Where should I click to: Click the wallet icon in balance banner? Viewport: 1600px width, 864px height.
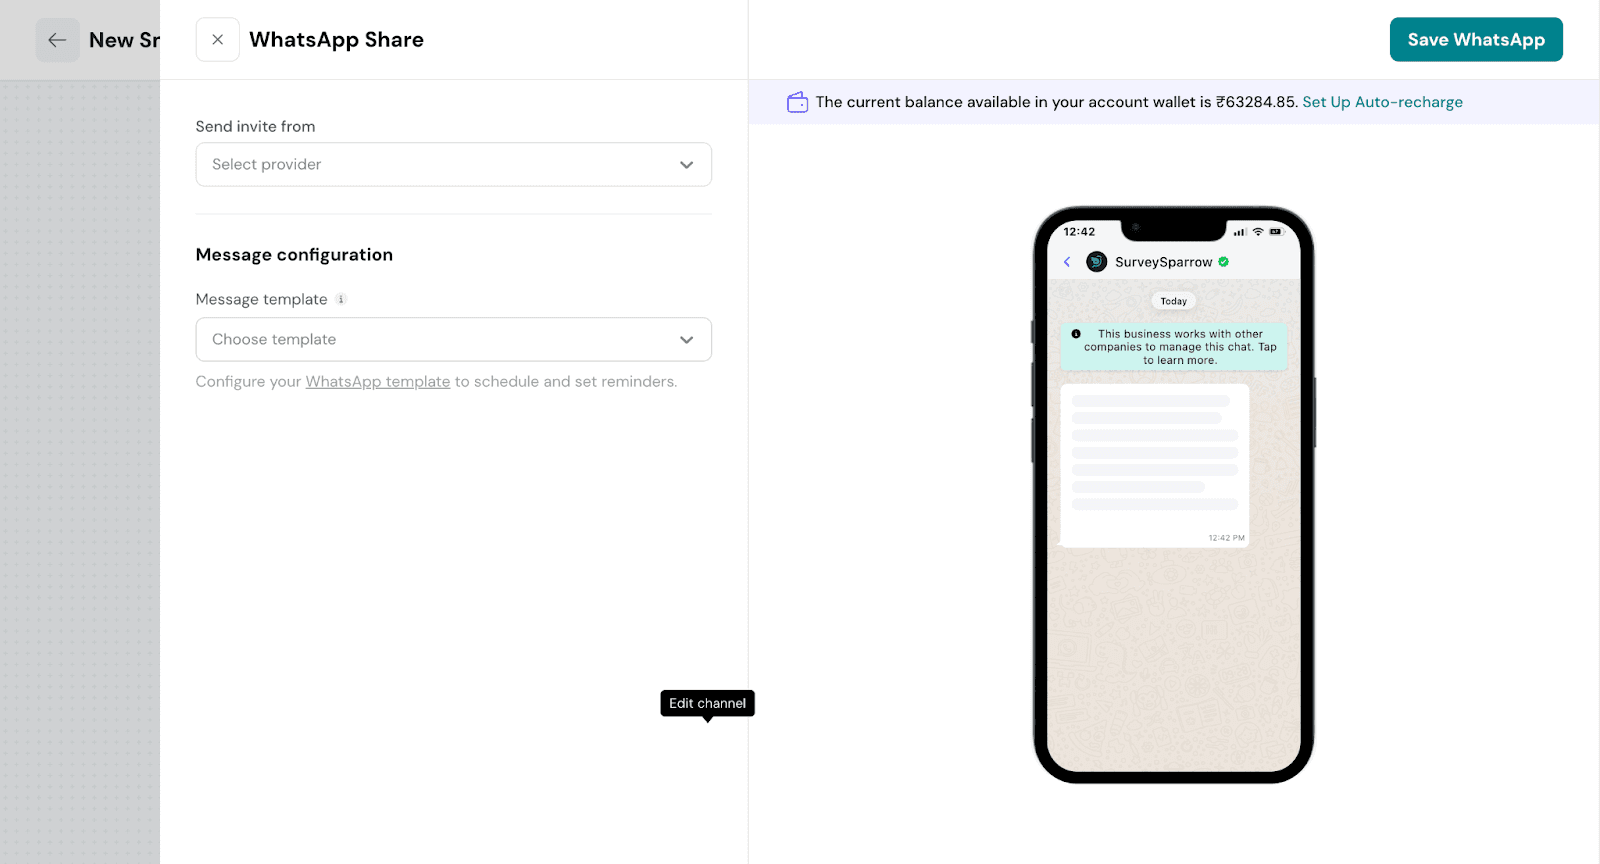pyautogui.click(x=797, y=102)
